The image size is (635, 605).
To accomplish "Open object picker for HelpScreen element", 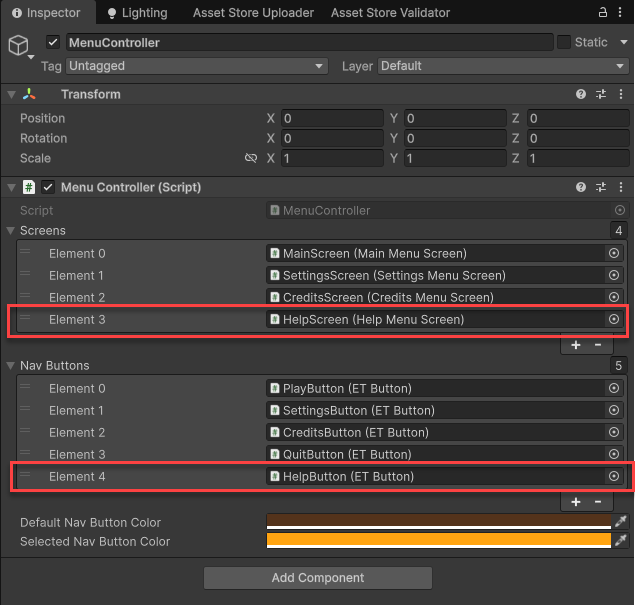I will tap(614, 319).
